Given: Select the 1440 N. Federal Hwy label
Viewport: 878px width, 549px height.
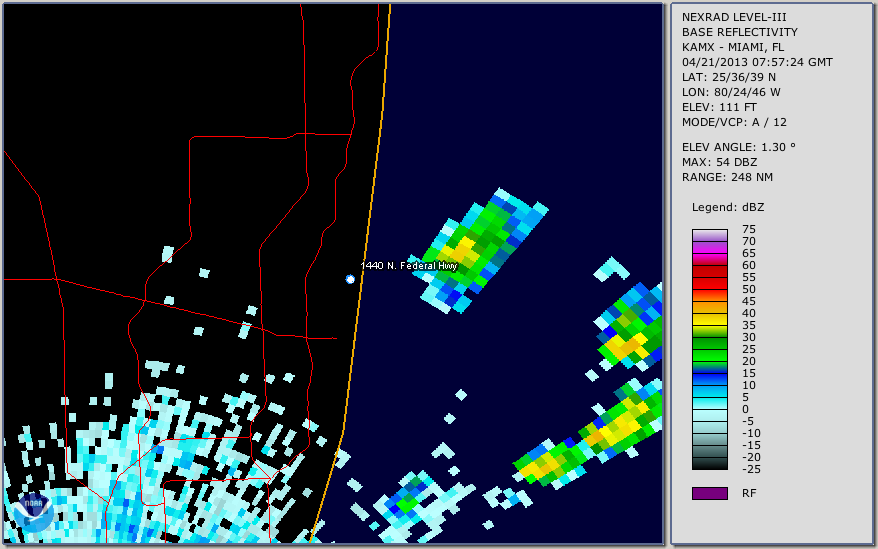Looking at the screenshot, I should pyautogui.click(x=409, y=266).
